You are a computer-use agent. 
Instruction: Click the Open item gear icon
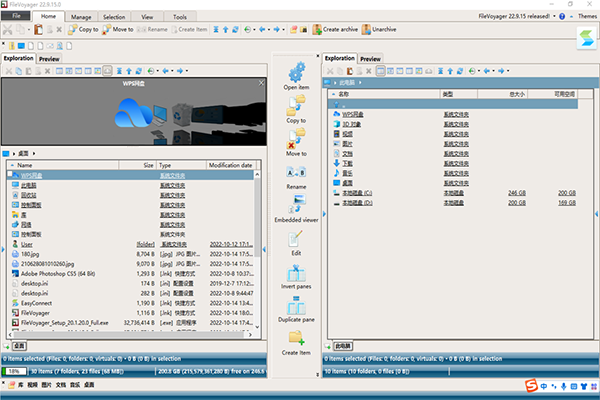[296, 72]
